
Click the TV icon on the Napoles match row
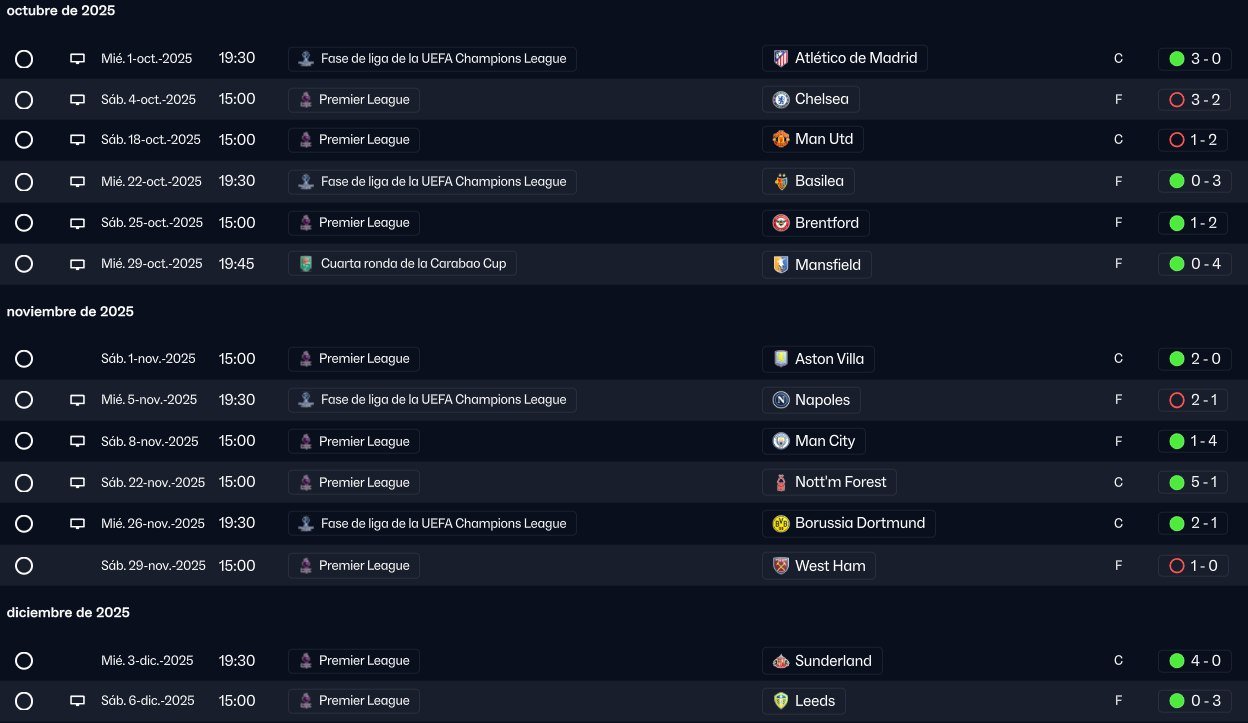[x=77, y=400]
